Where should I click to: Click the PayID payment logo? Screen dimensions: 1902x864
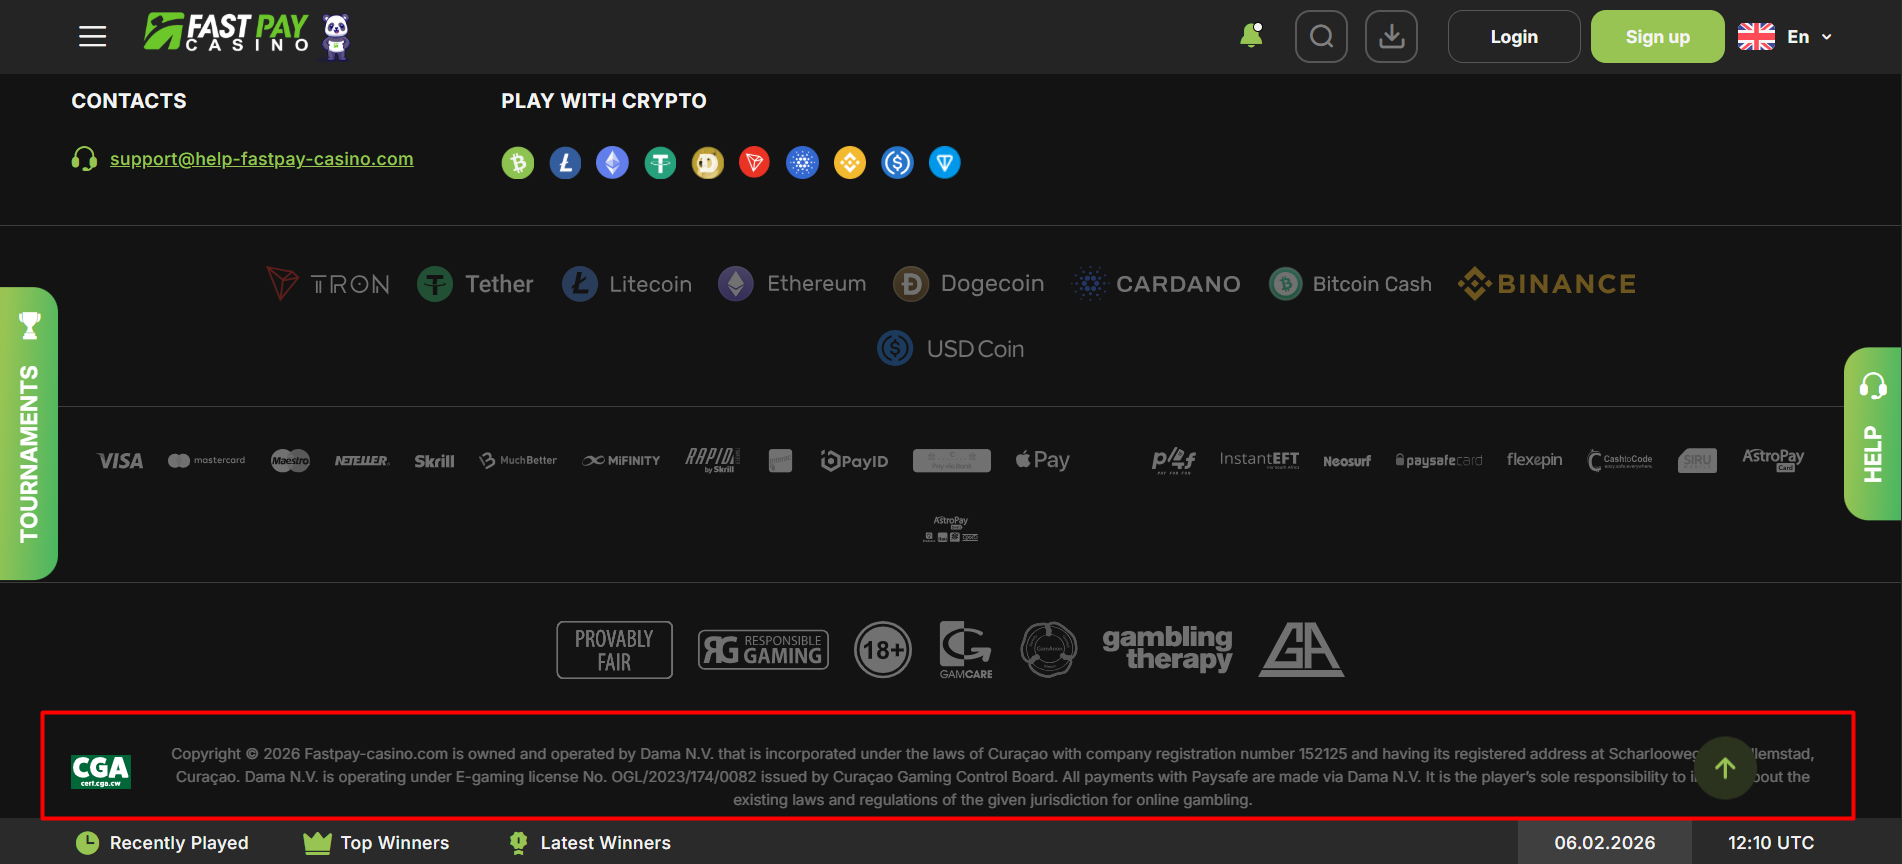click(854, 461)
